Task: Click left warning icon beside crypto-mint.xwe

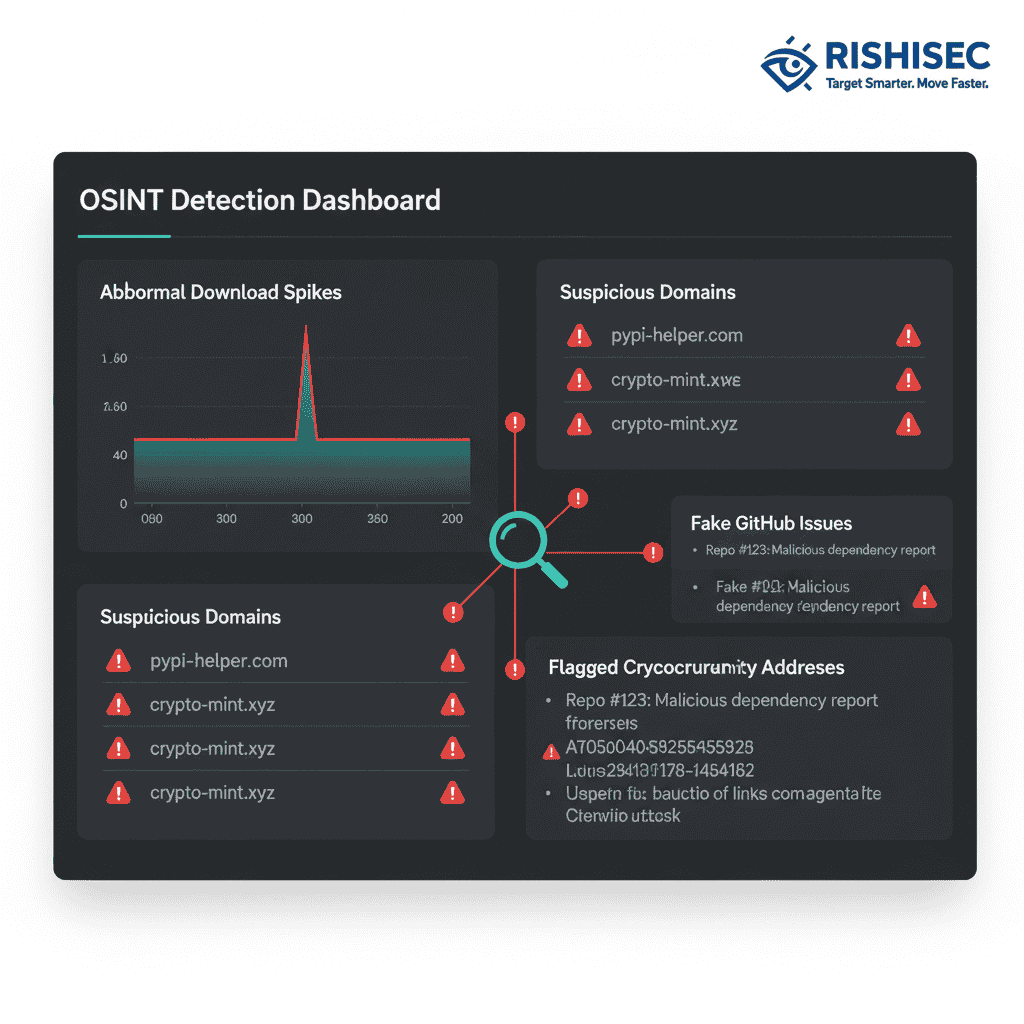Action: [x=579, y=380]
